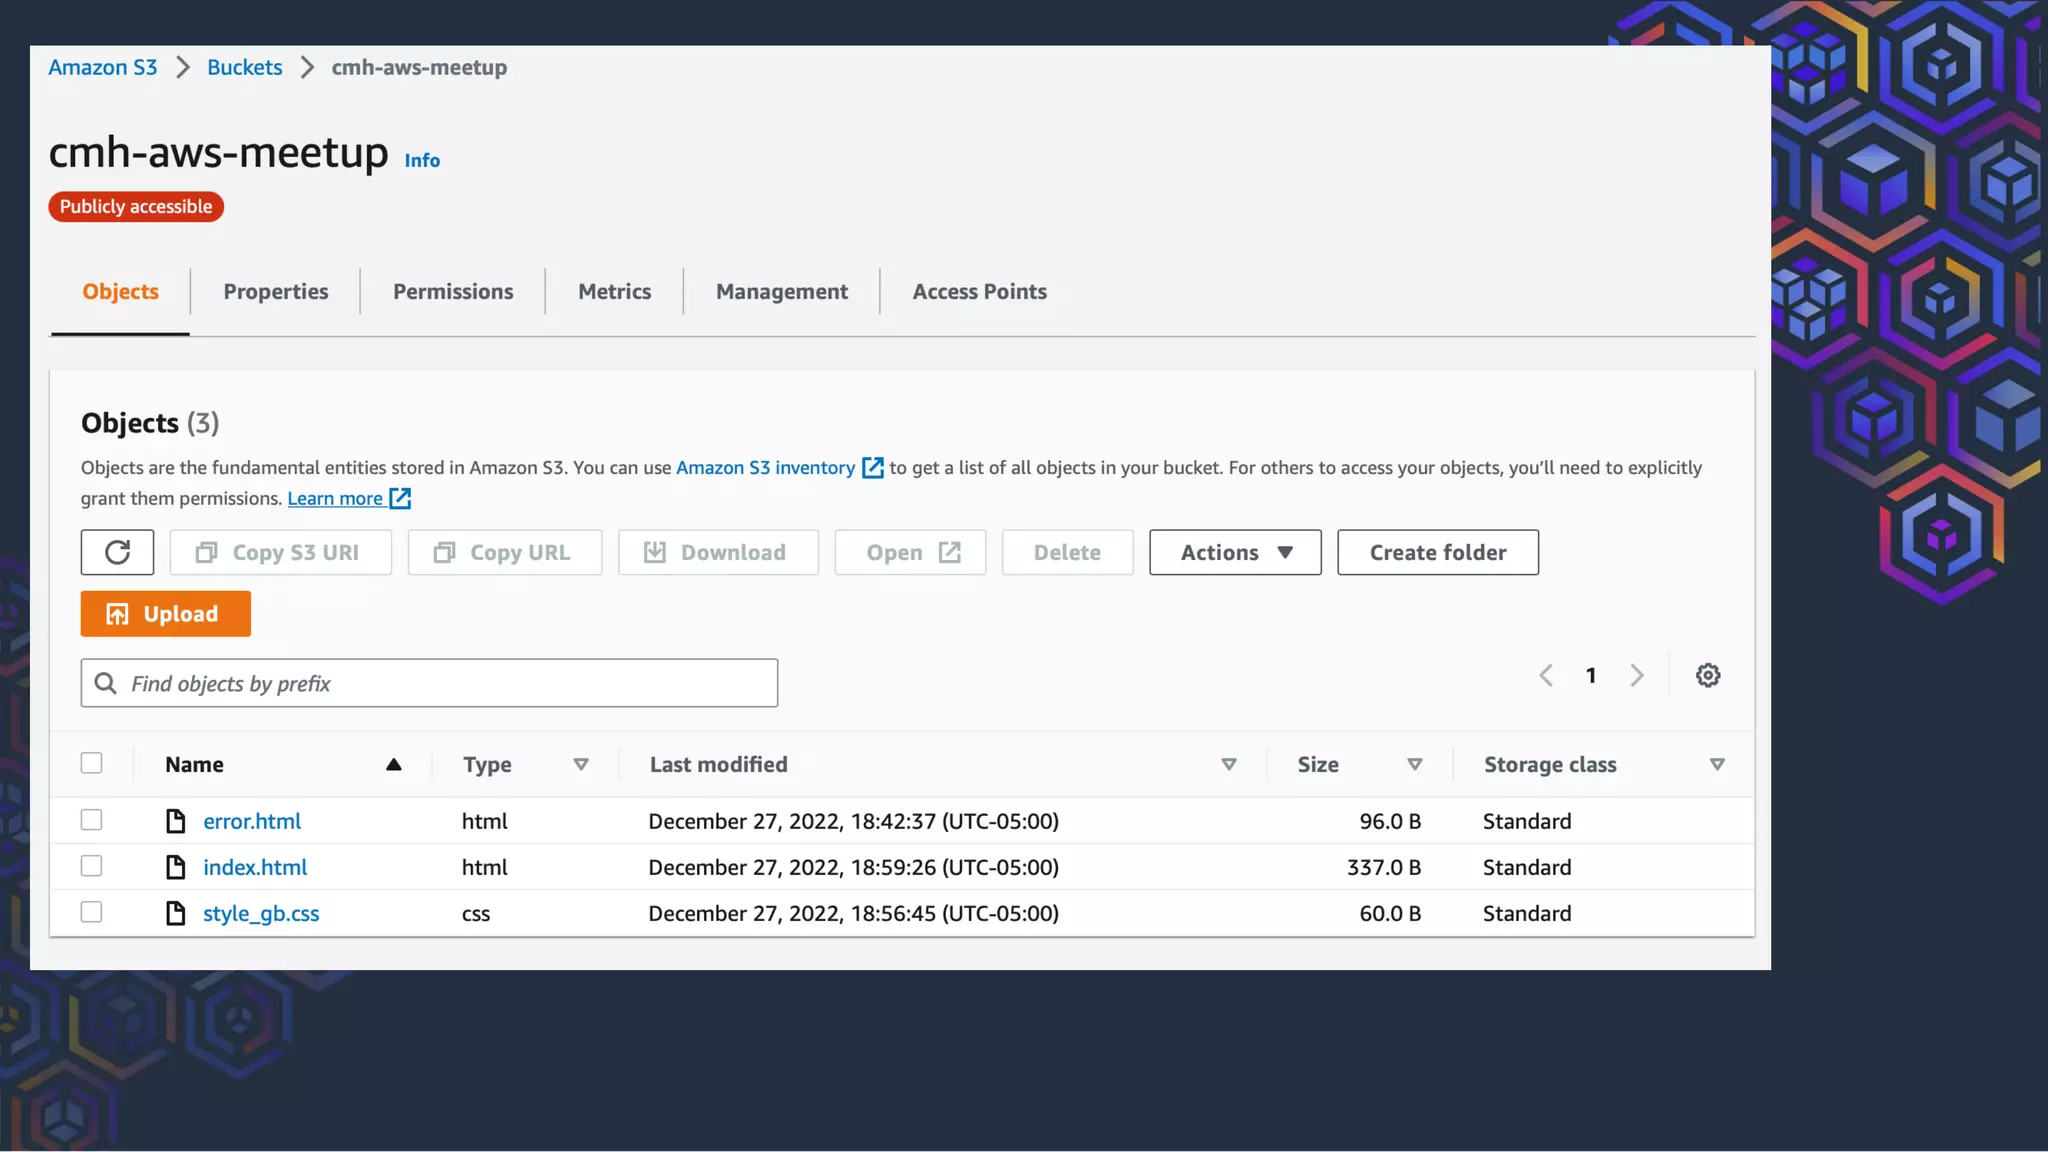
Task: Switch to the Permissions tab
Action: (453, 291)
